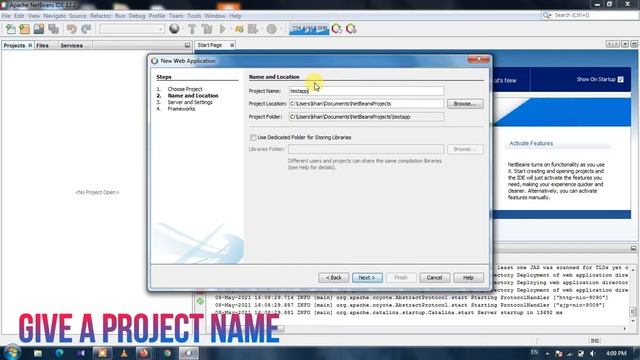Screen dimensions: 640x360
Task: Open the project configuration dropdown in toolbar
Action: point(132,29)
